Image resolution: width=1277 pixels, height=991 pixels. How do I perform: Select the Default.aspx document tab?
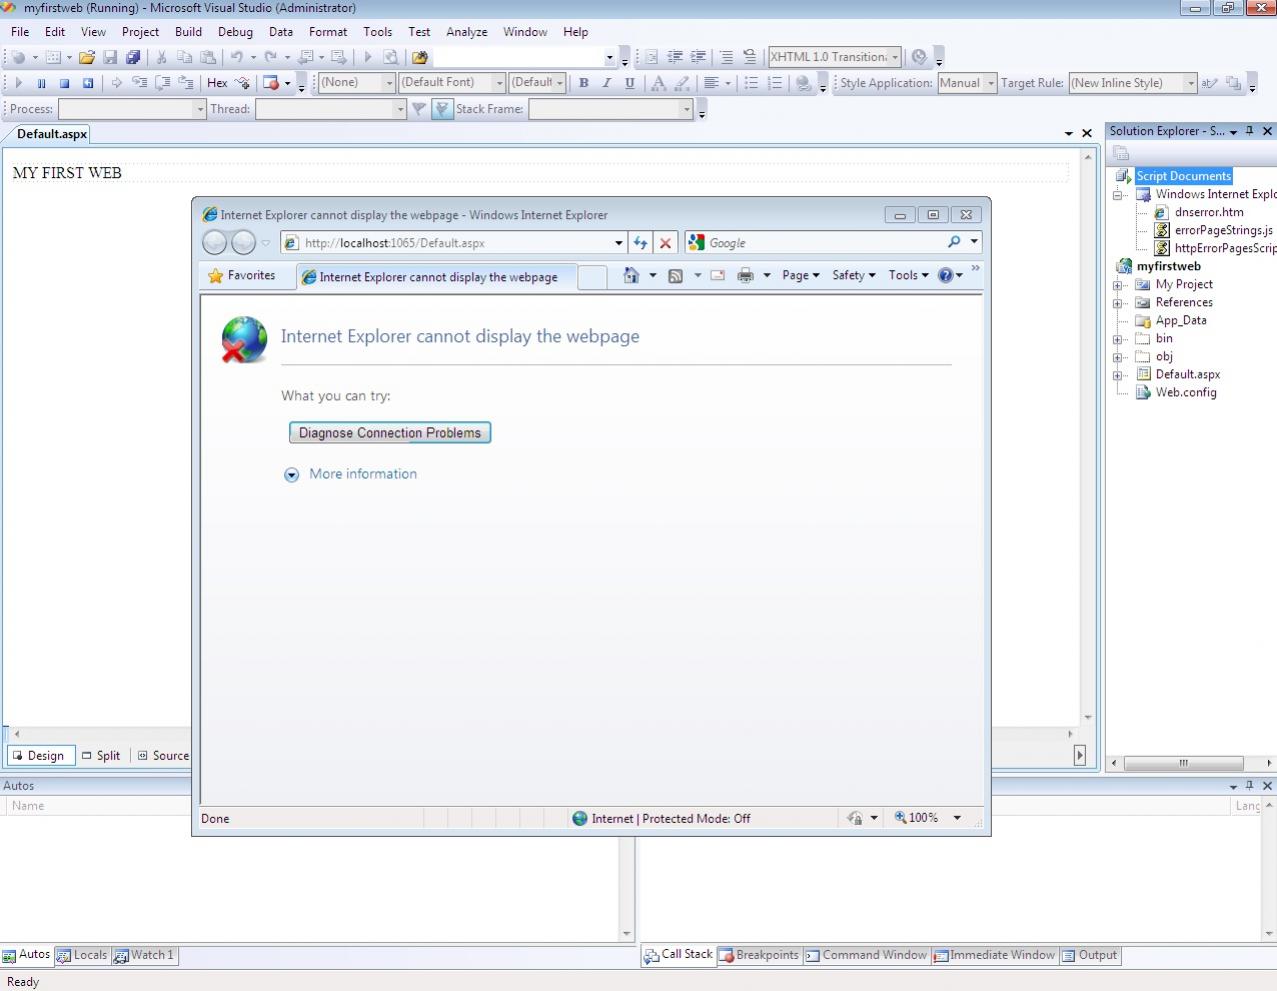point(52,134)
